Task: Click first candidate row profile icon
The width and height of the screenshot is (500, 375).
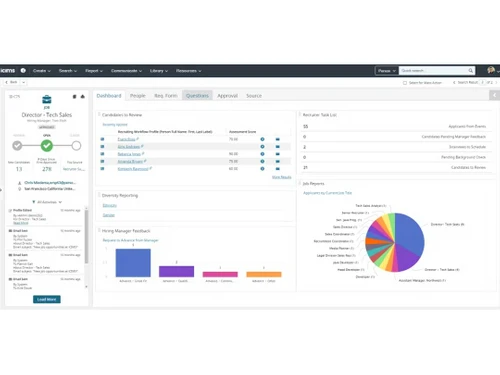Action: 102,139
